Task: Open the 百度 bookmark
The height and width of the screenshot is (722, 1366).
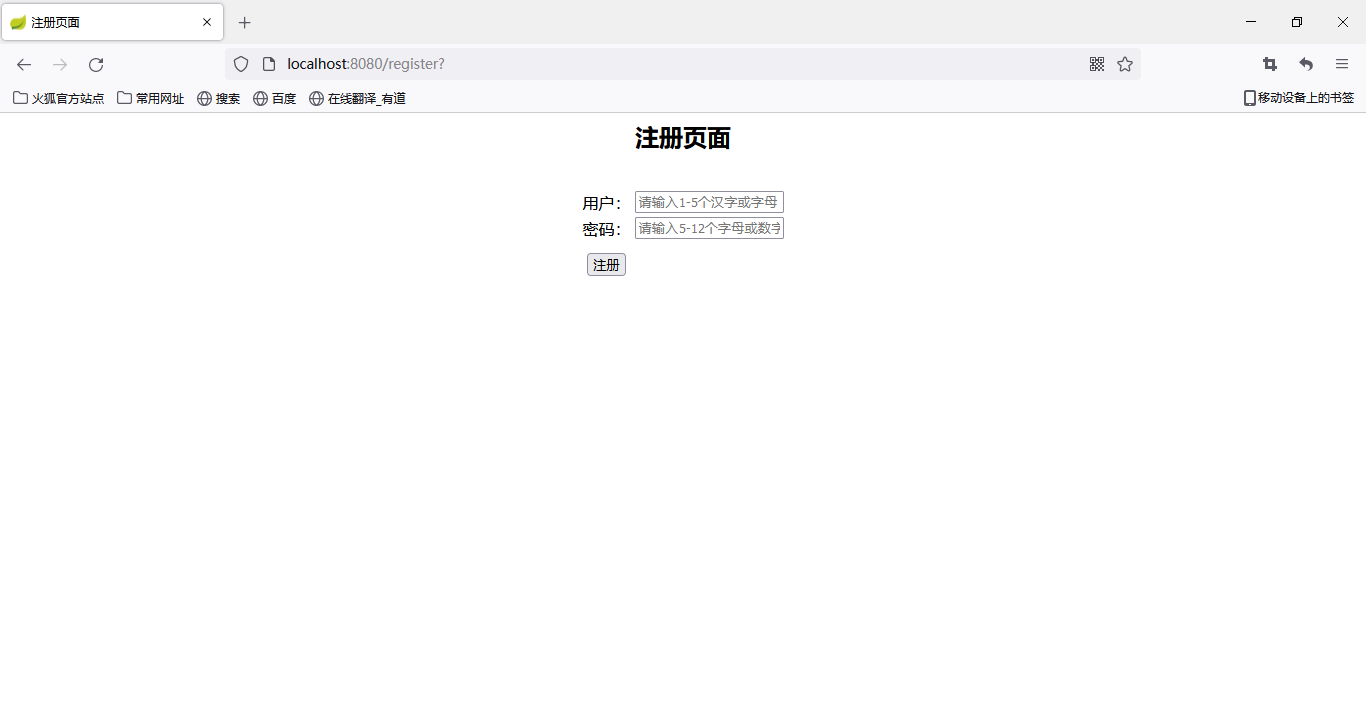Action: click(274, 98)
